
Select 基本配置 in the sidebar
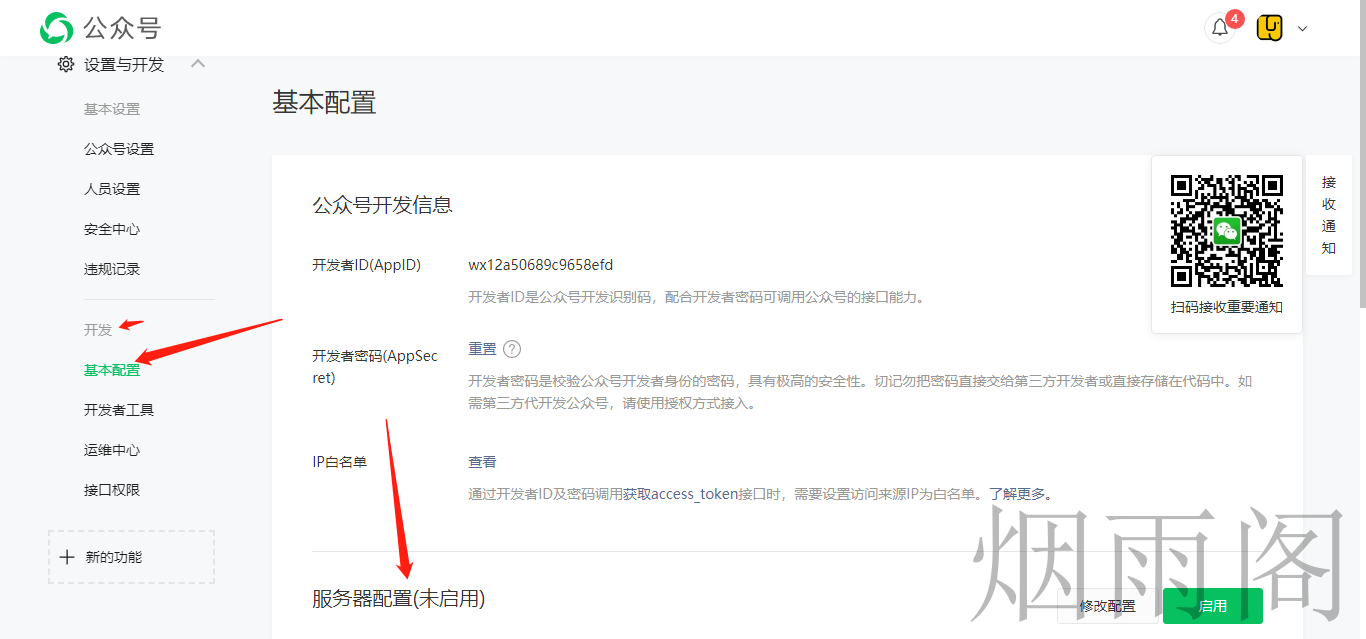pos(112,370)
